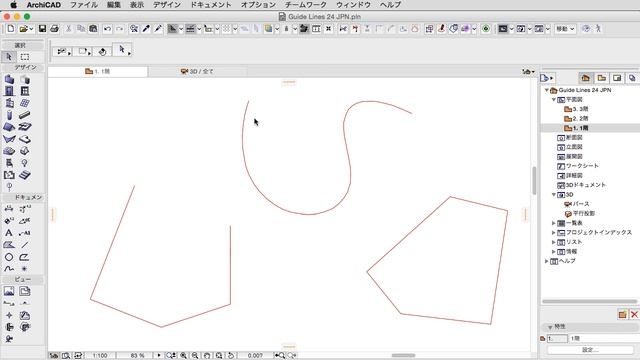The height and width of the screenshot is (360, 640).
Task: Toggle Snap Guides ruler button in toolbar
Action: pos(190,29)
